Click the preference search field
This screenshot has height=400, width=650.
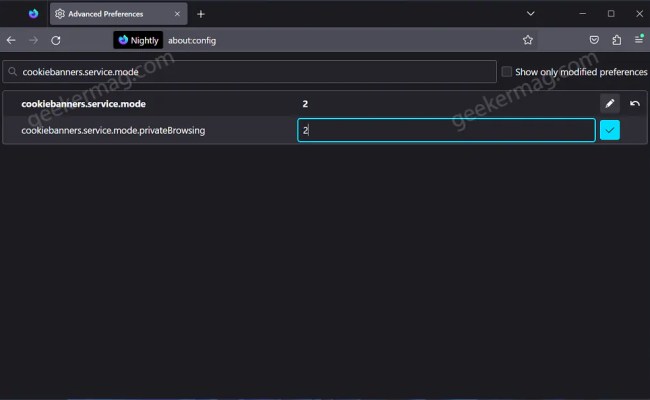tap(250, 72)
